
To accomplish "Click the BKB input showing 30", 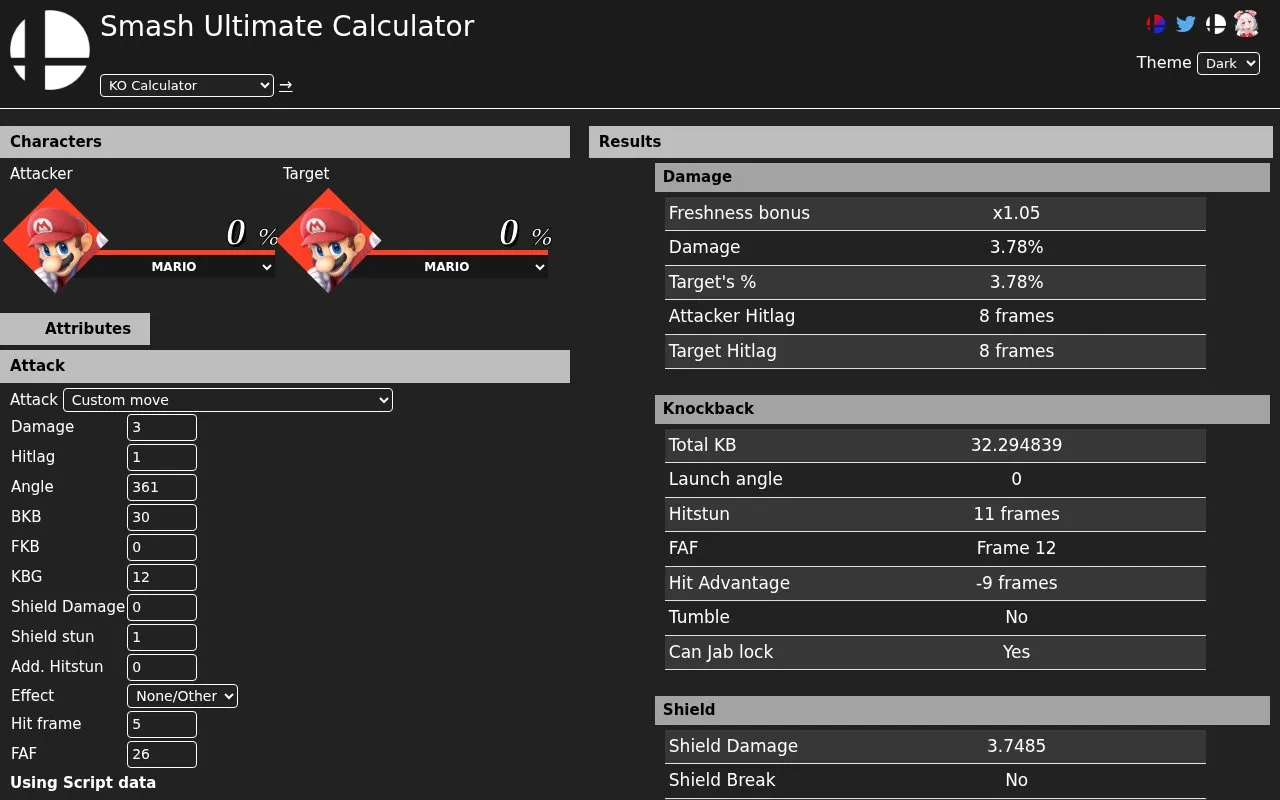I will point(162,517).
